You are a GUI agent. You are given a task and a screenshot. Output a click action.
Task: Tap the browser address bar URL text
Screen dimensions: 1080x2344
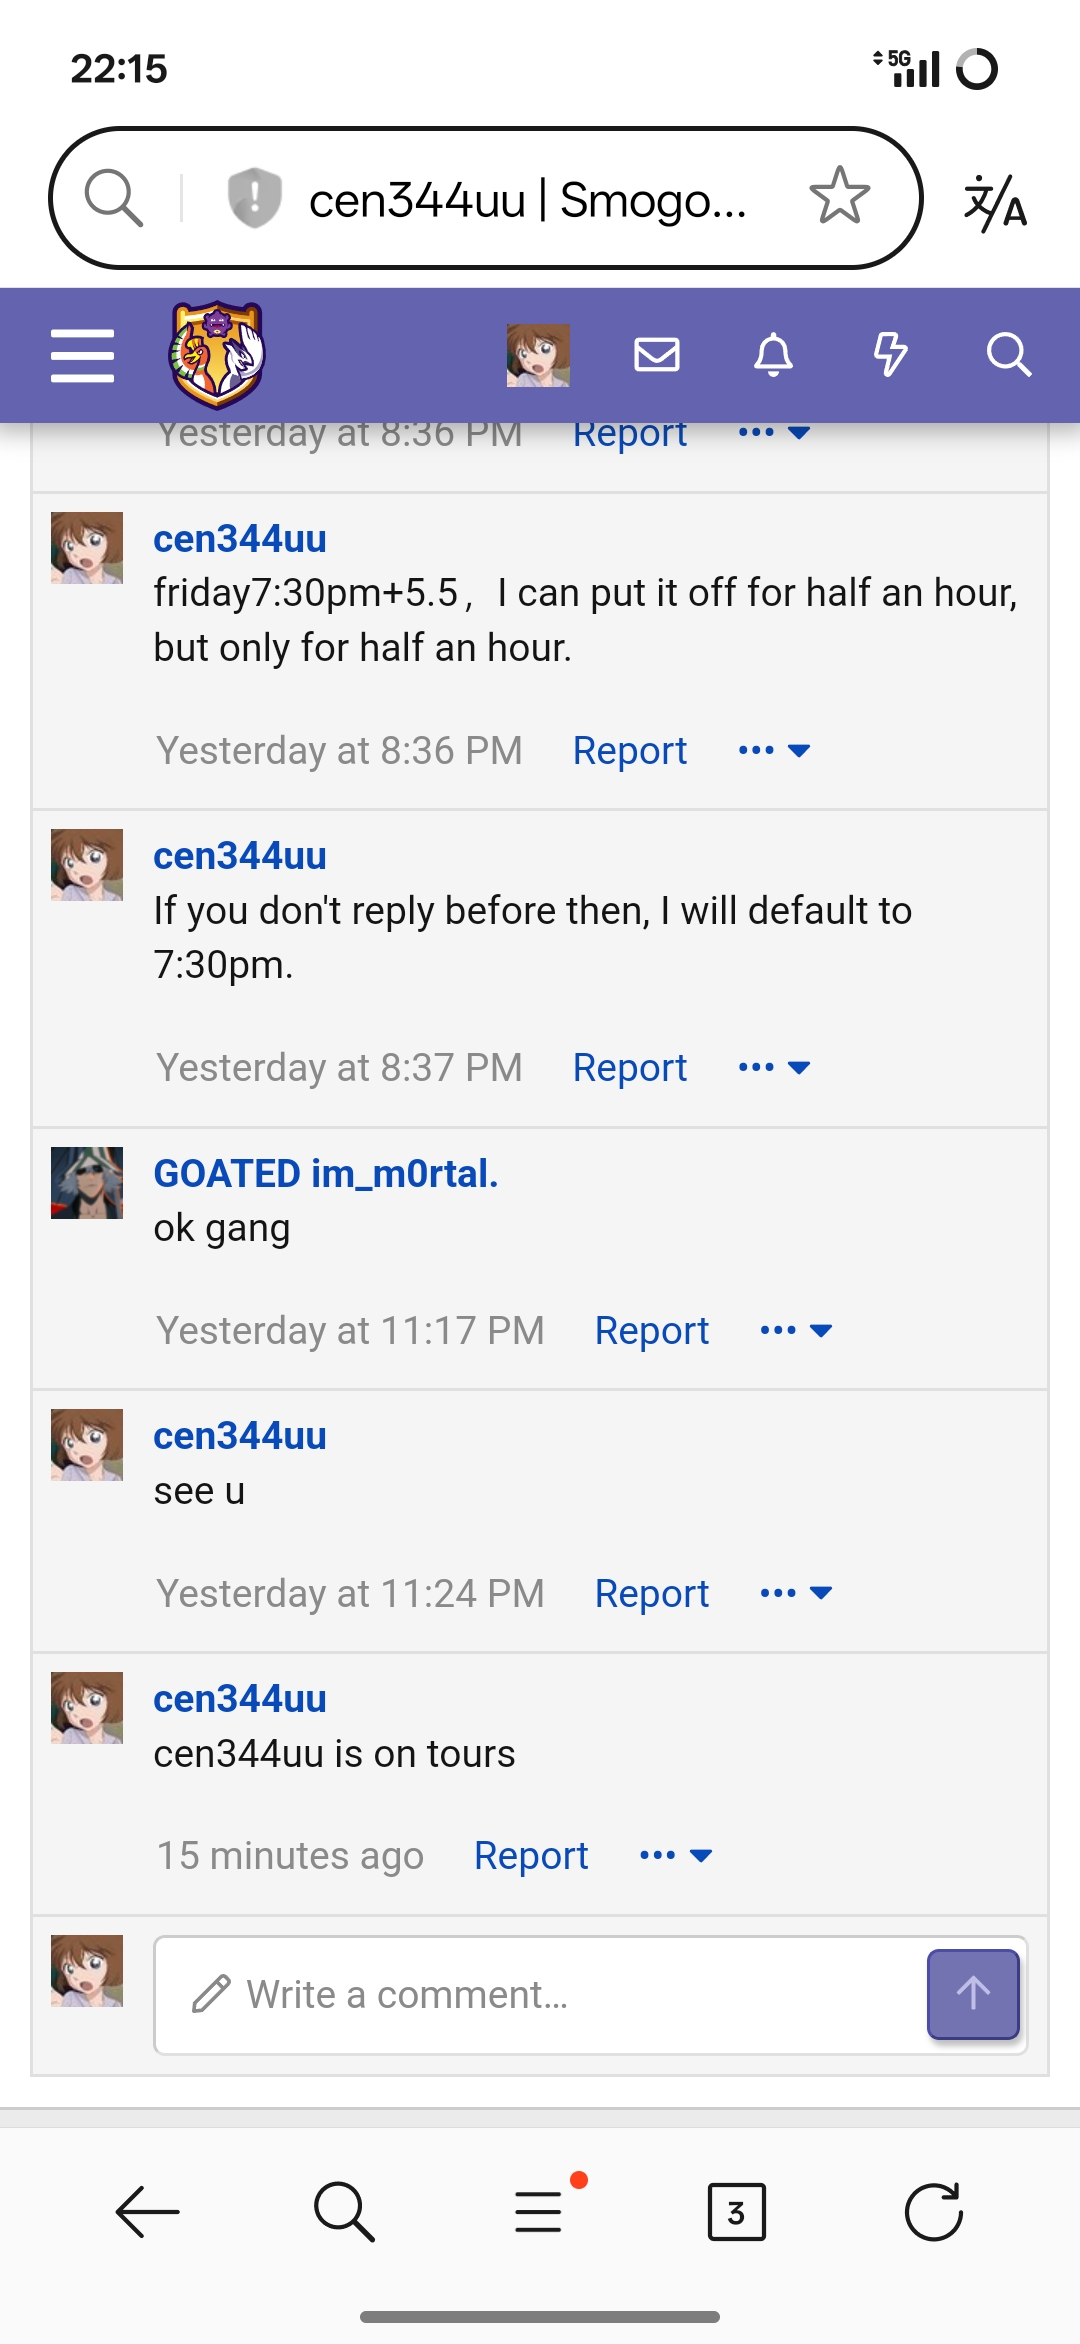[527, 200]
